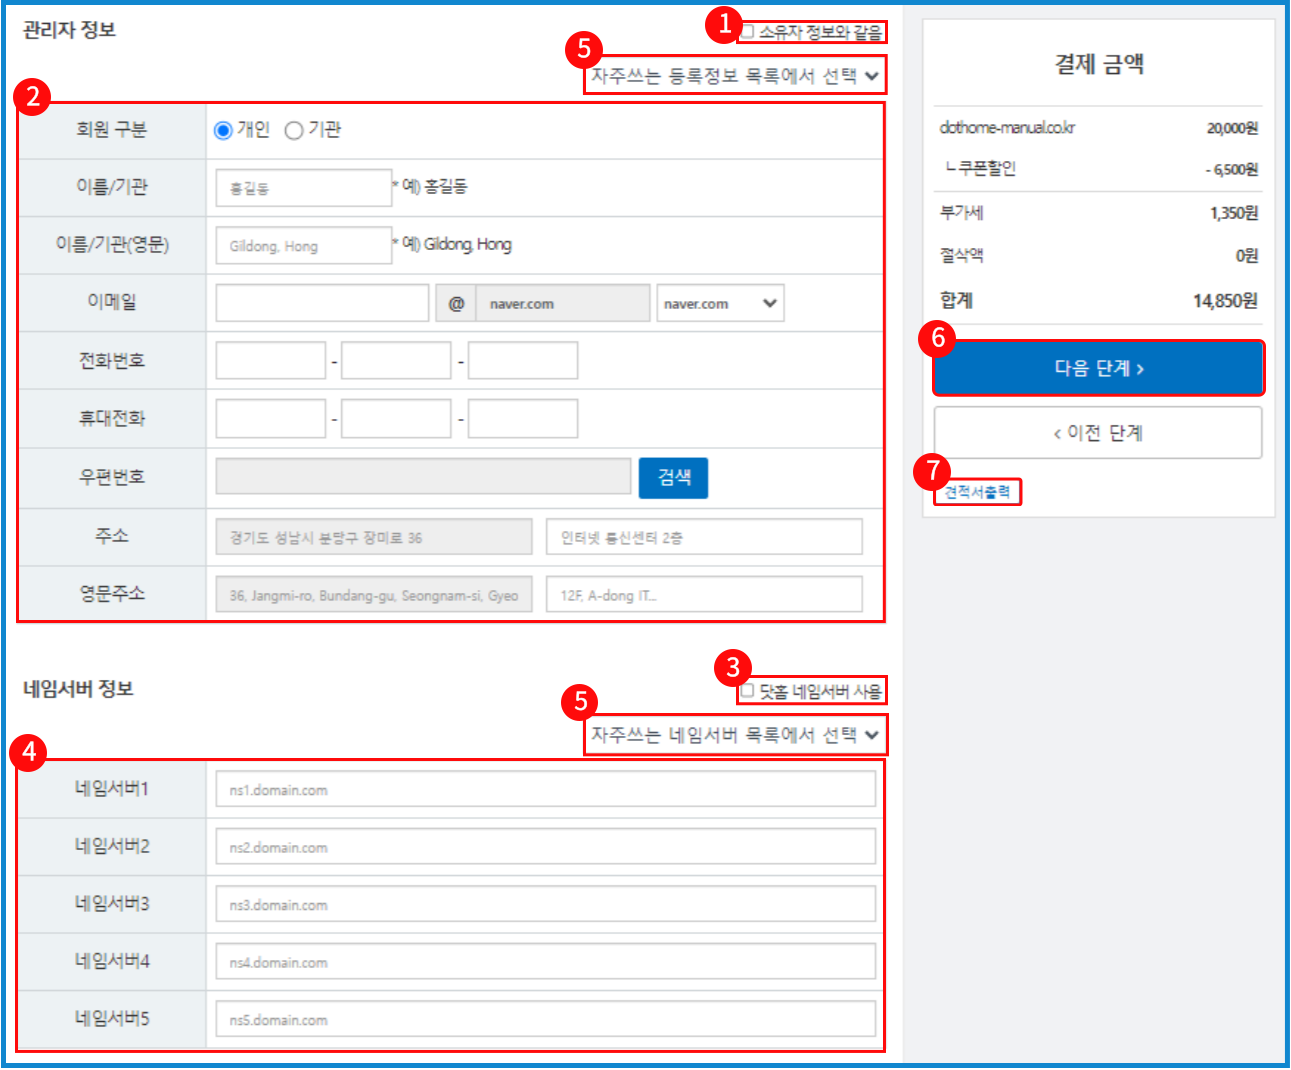Click the 다음 단계 button
The height and width of the screenshot is (1070, 1291).
tap(1098, 368)
